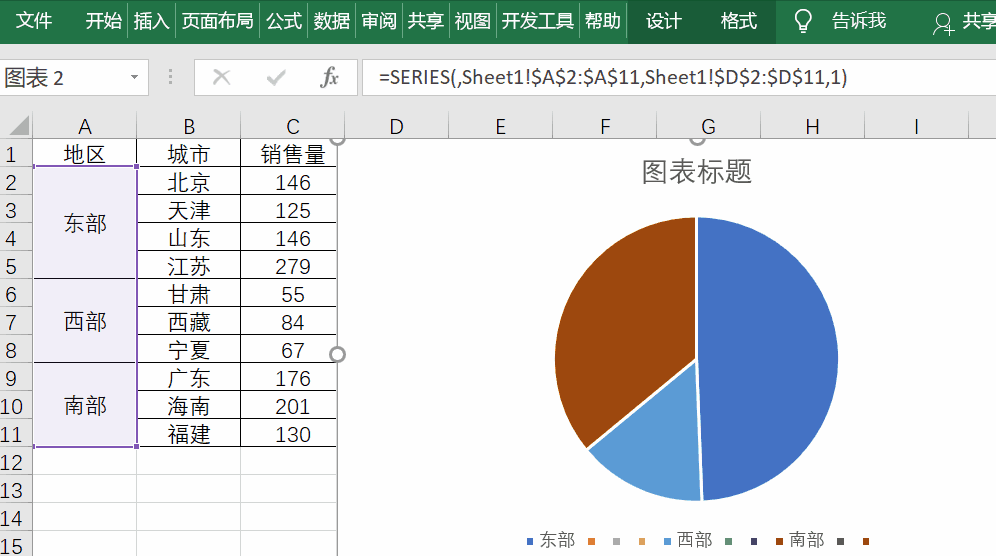The height and width of the screenshot is (556, 996).
Task: Click the 江苏 cell
Action: tap(189, 266)
